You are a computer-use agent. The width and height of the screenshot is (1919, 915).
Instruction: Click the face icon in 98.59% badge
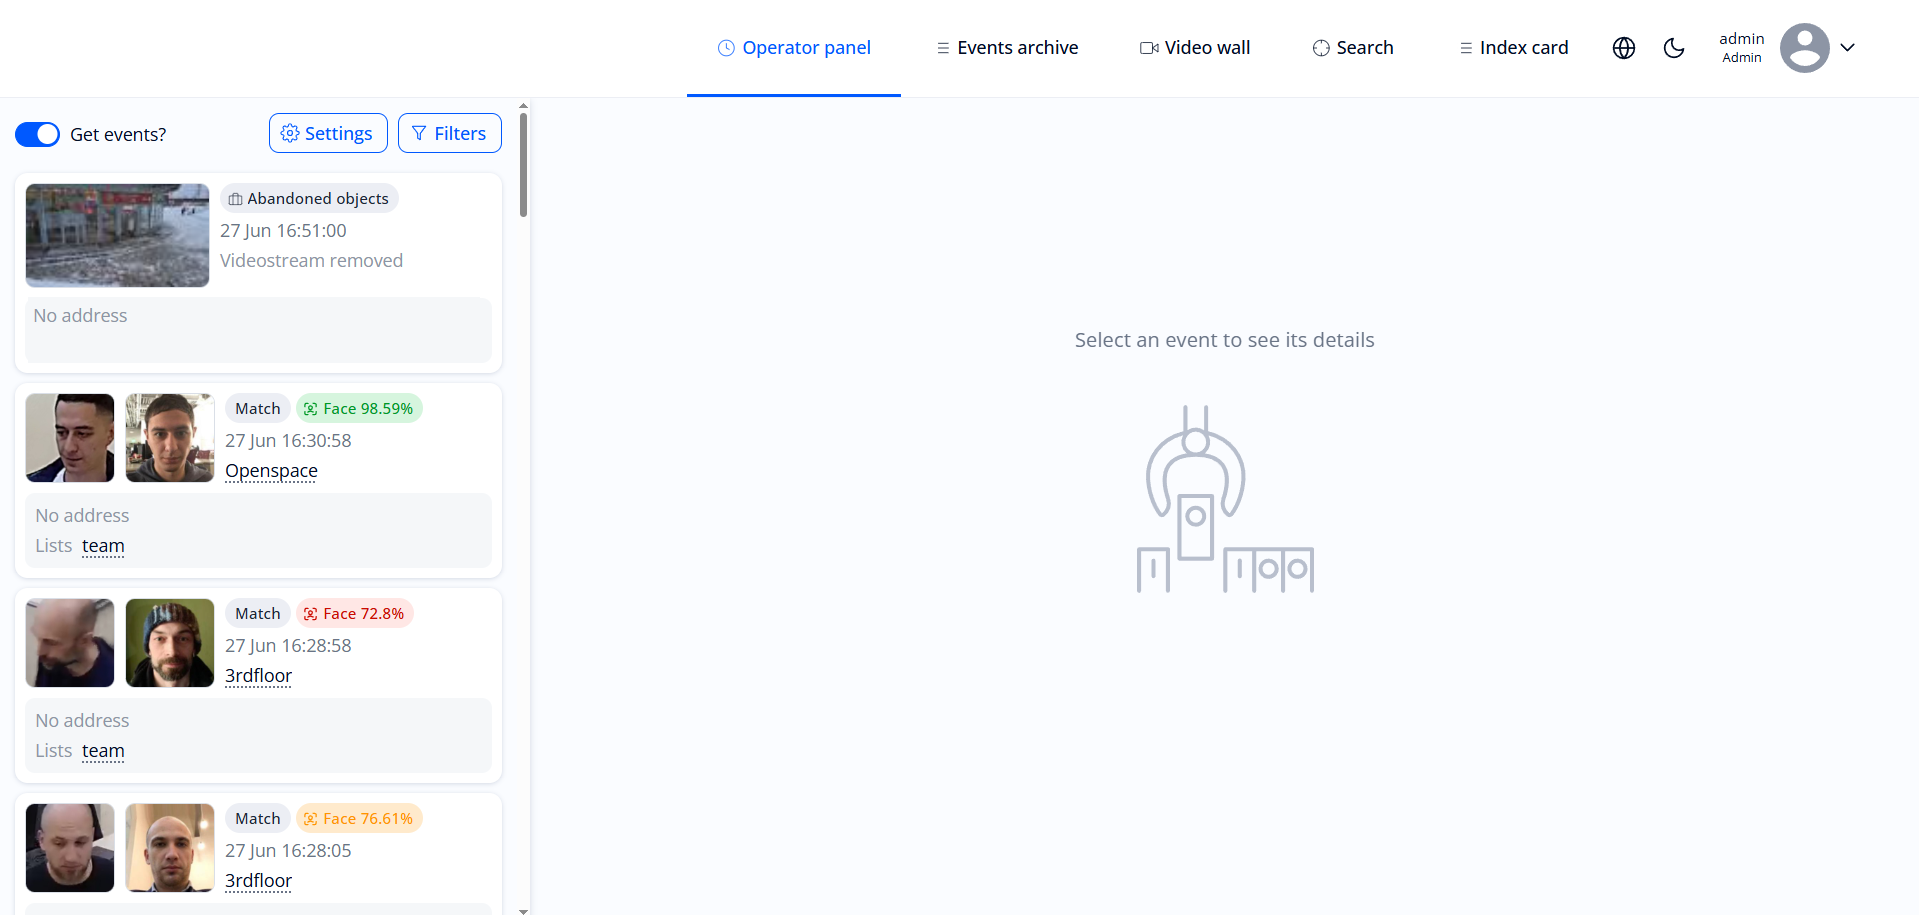point(311,409)
